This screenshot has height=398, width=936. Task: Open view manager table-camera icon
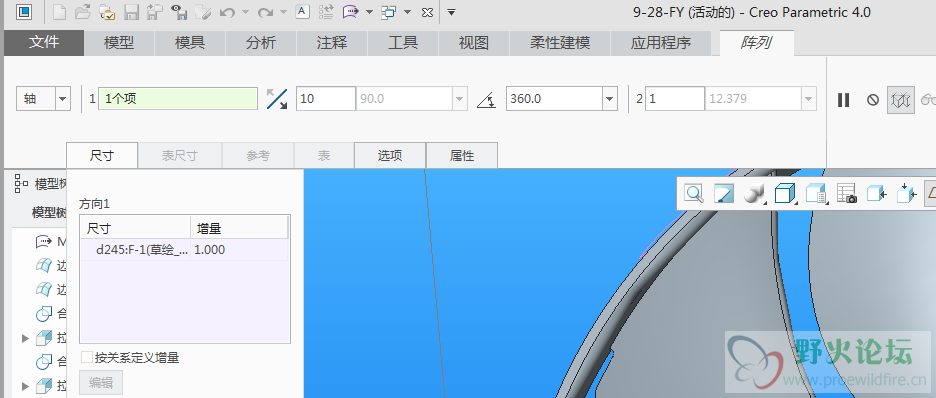pos(847,193)
